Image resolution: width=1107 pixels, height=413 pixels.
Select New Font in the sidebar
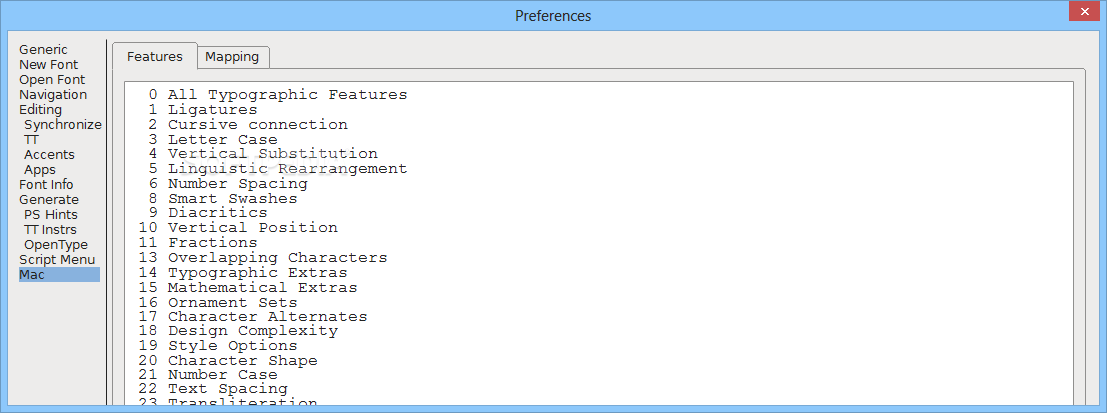point(49,64)
